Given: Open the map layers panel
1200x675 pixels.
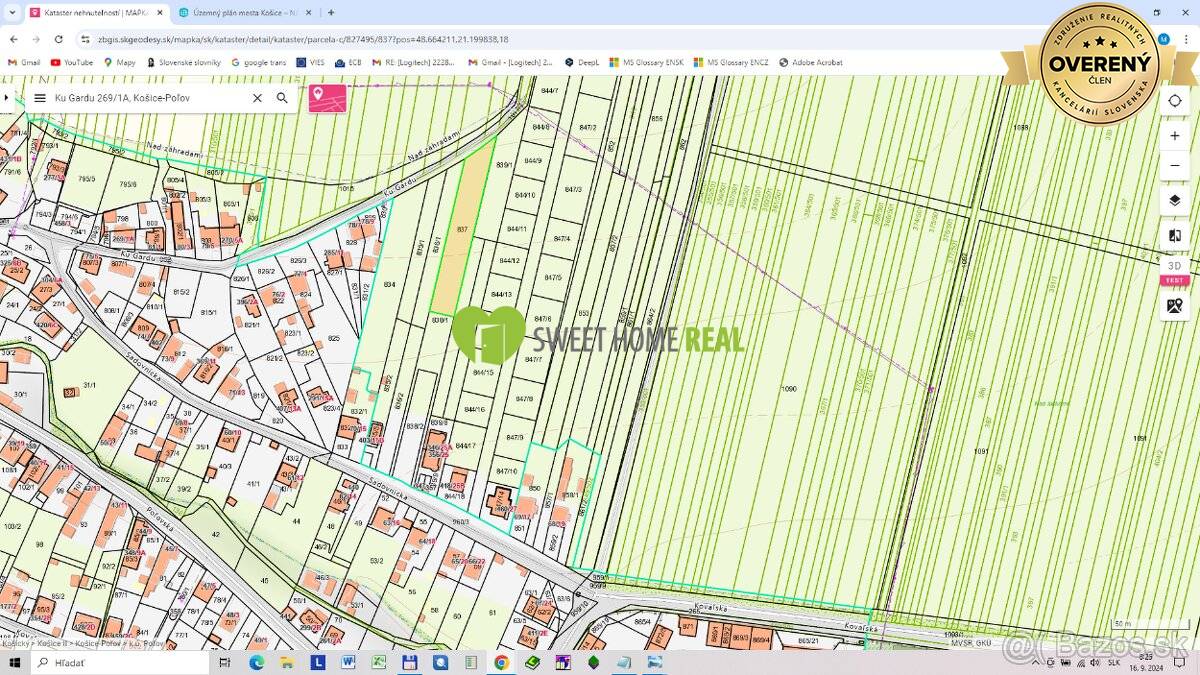Looking at the screenshot, I should click(x=1174, y=201).
